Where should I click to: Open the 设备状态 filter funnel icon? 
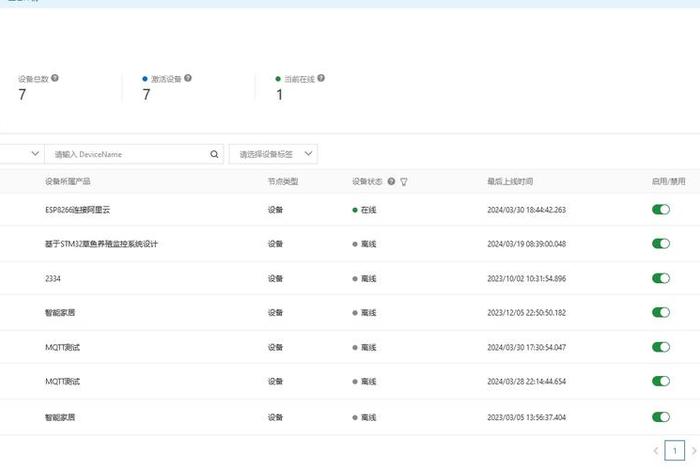(x=404, y=182)
